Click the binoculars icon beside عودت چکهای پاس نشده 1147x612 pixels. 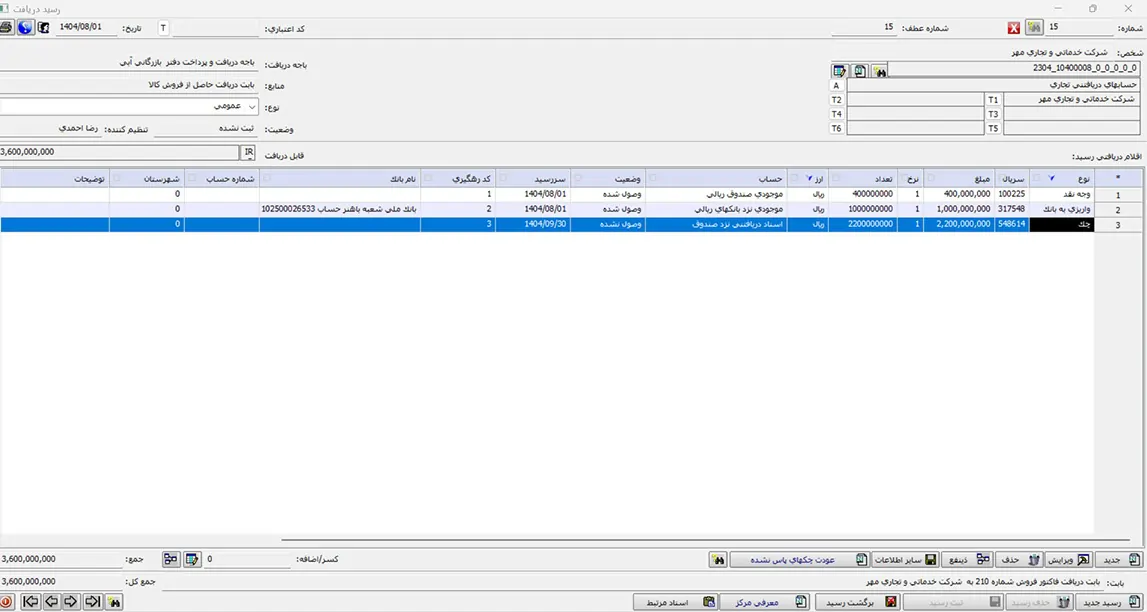tap(717, 560)
